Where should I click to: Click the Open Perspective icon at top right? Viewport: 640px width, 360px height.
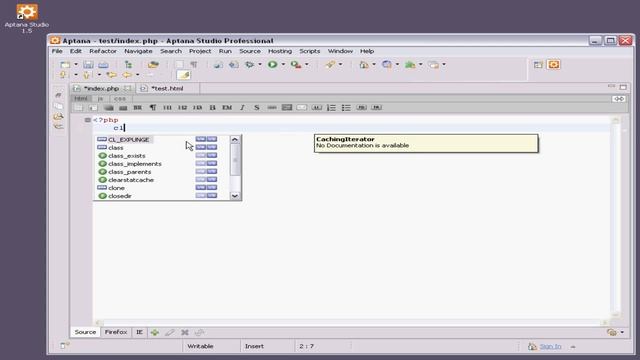tap(538, 64)
